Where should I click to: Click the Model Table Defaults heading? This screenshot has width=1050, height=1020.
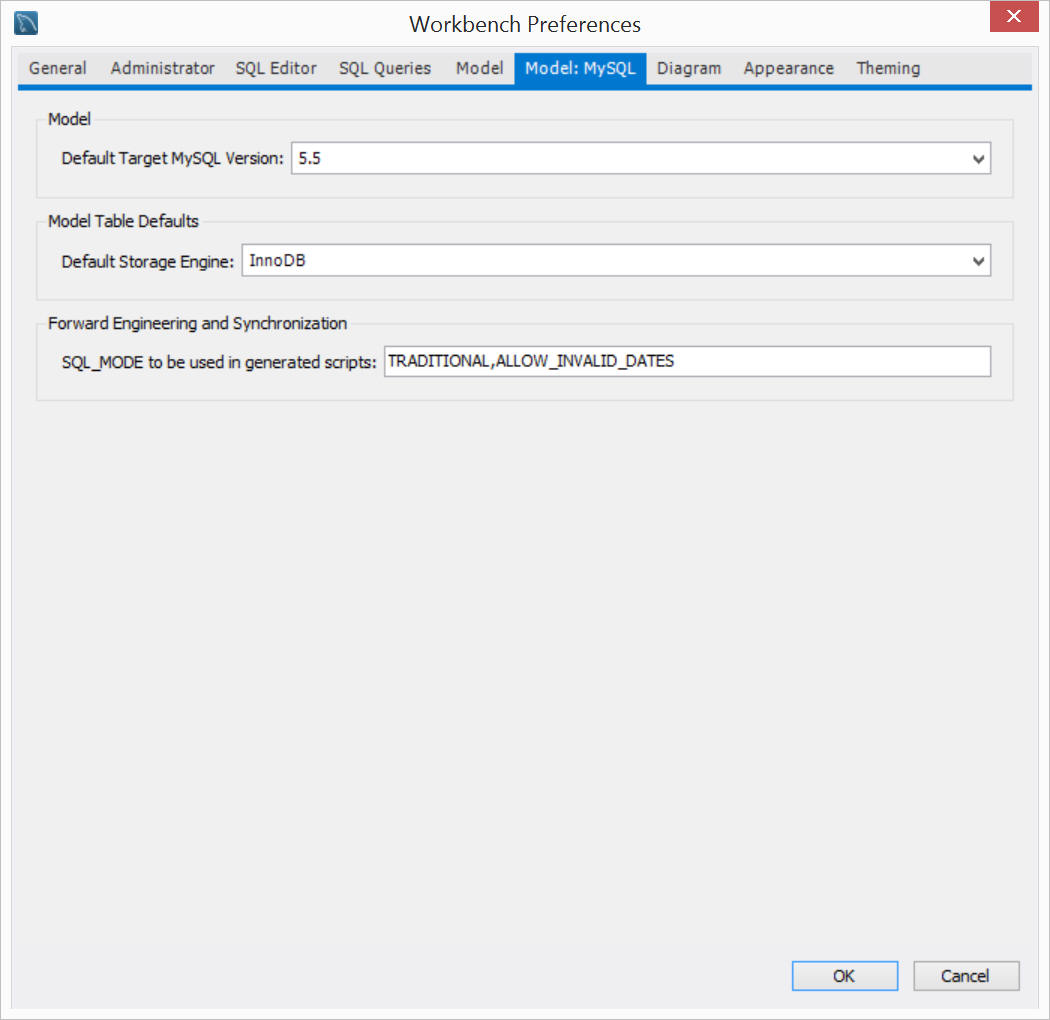pyautogui.click(x=123, y=221)
